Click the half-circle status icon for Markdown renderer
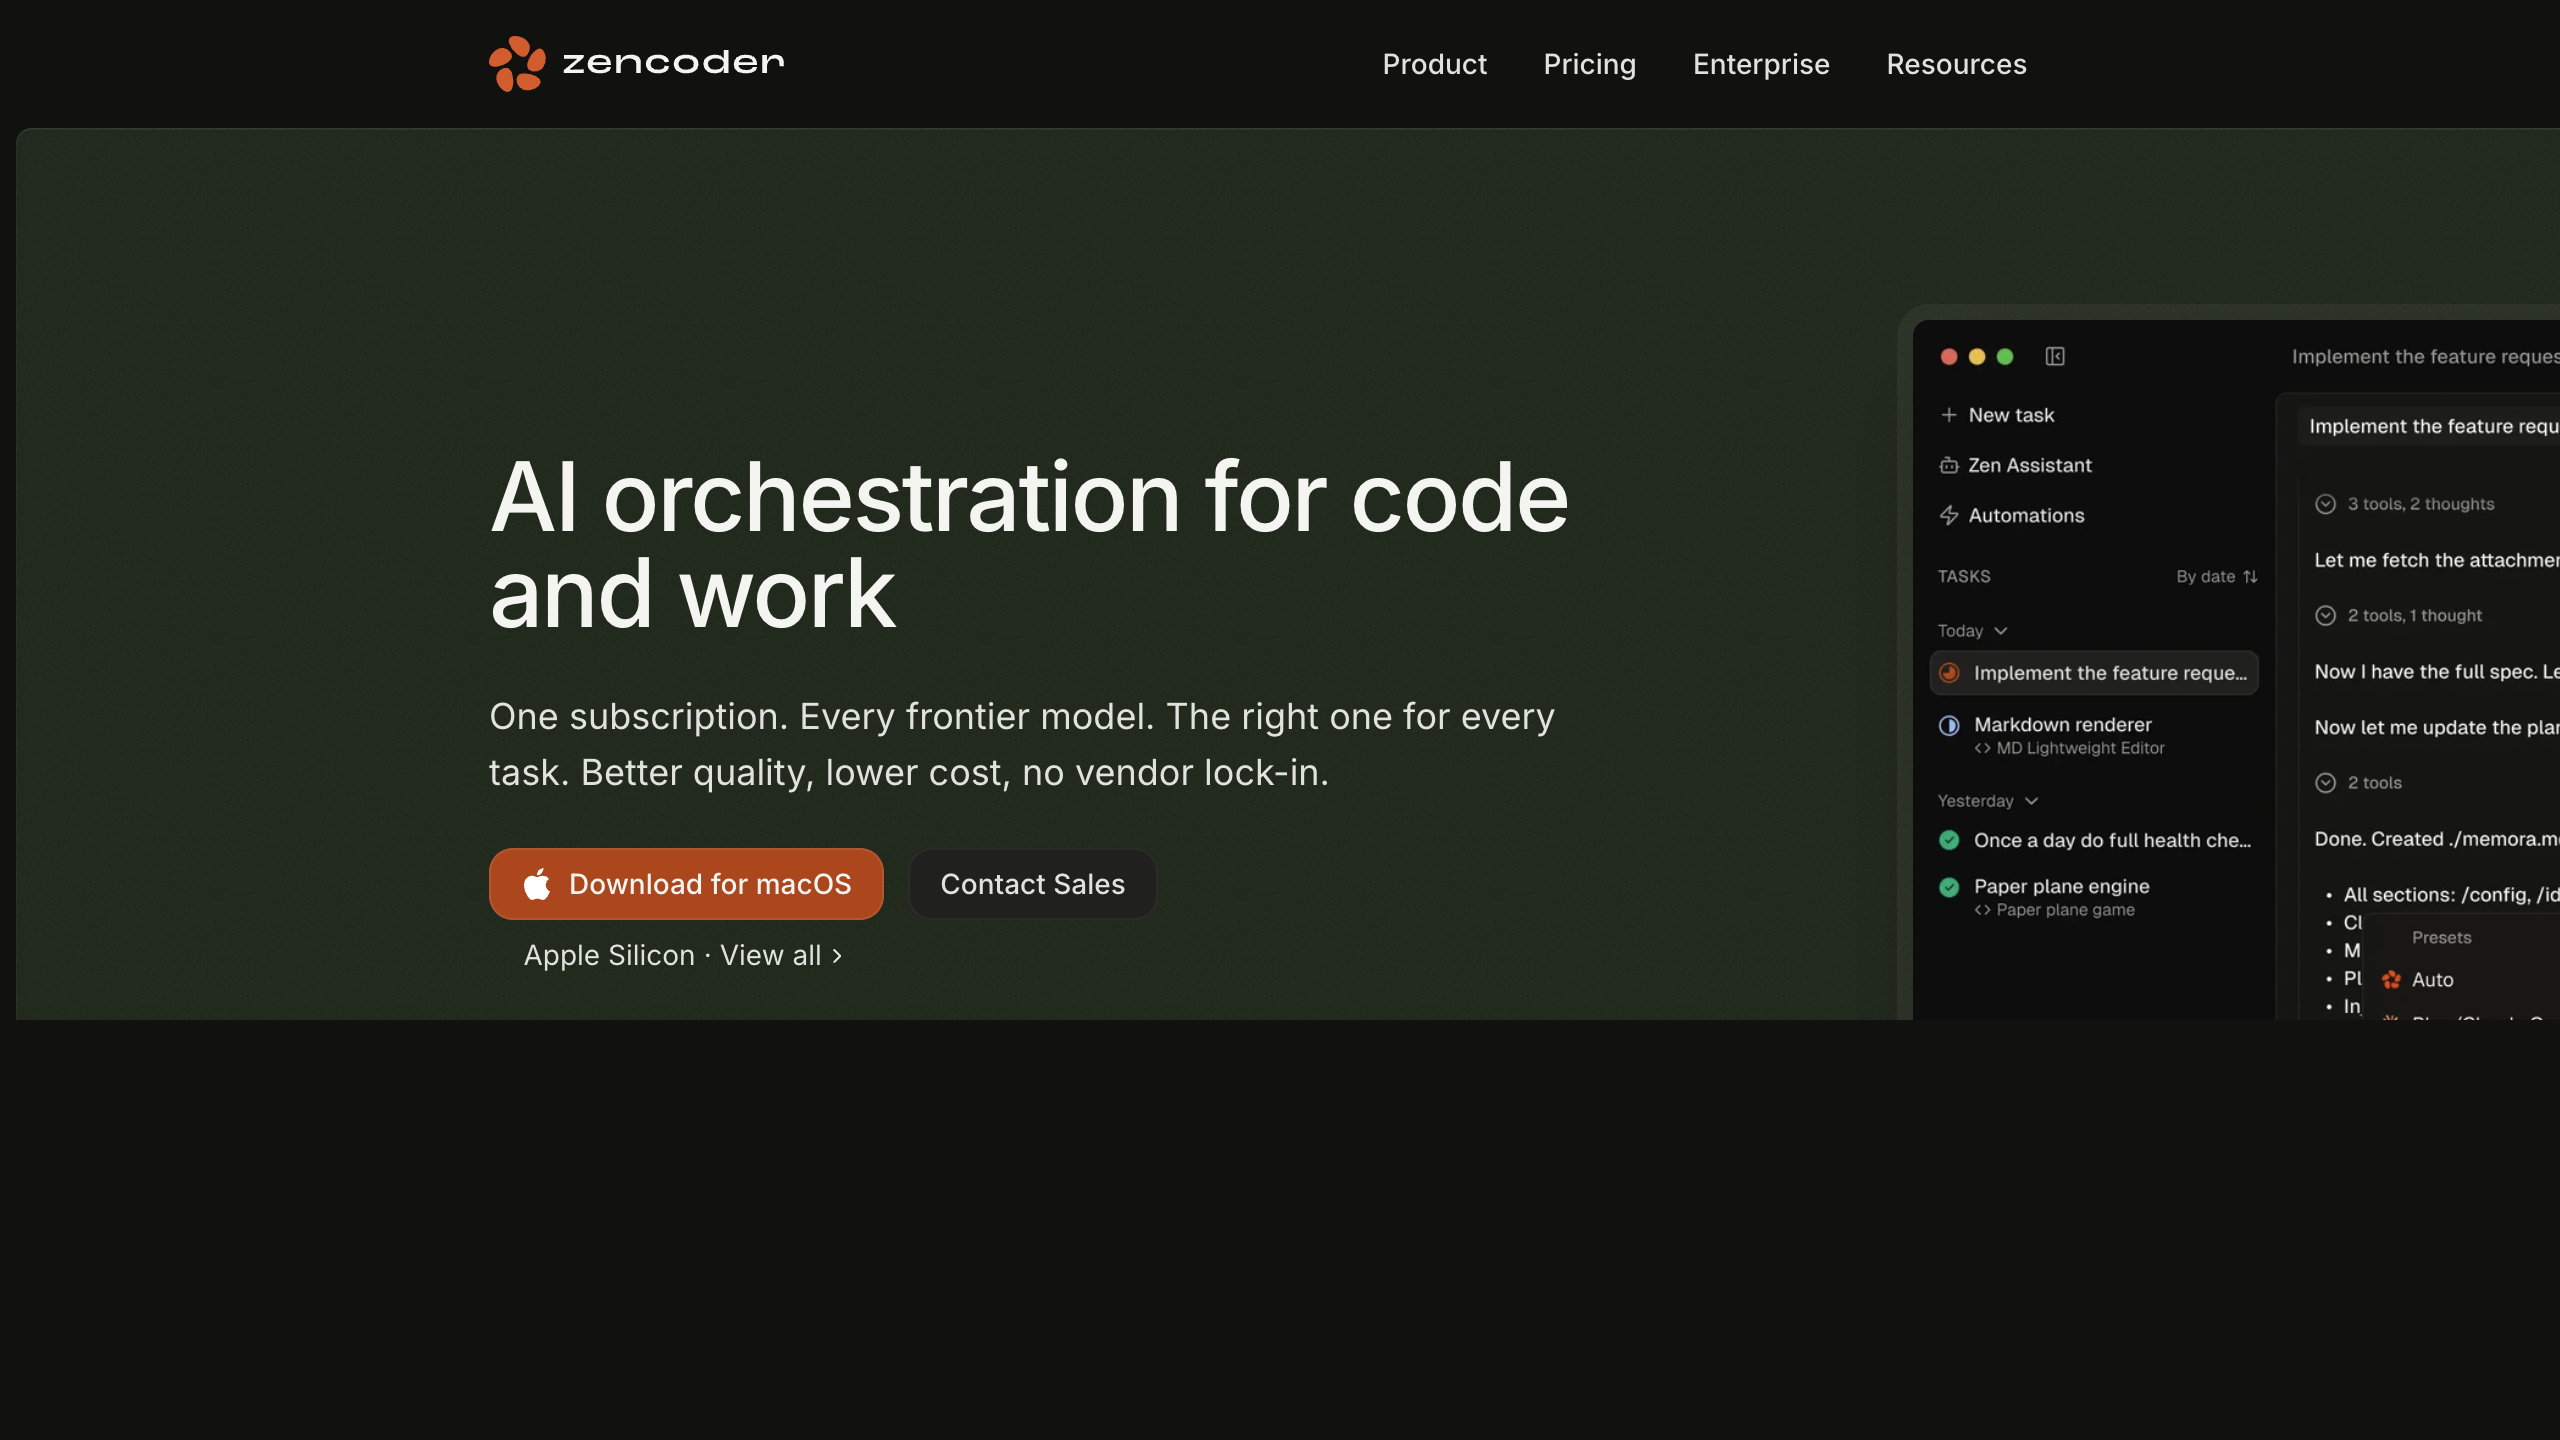 coord(1949,725)
